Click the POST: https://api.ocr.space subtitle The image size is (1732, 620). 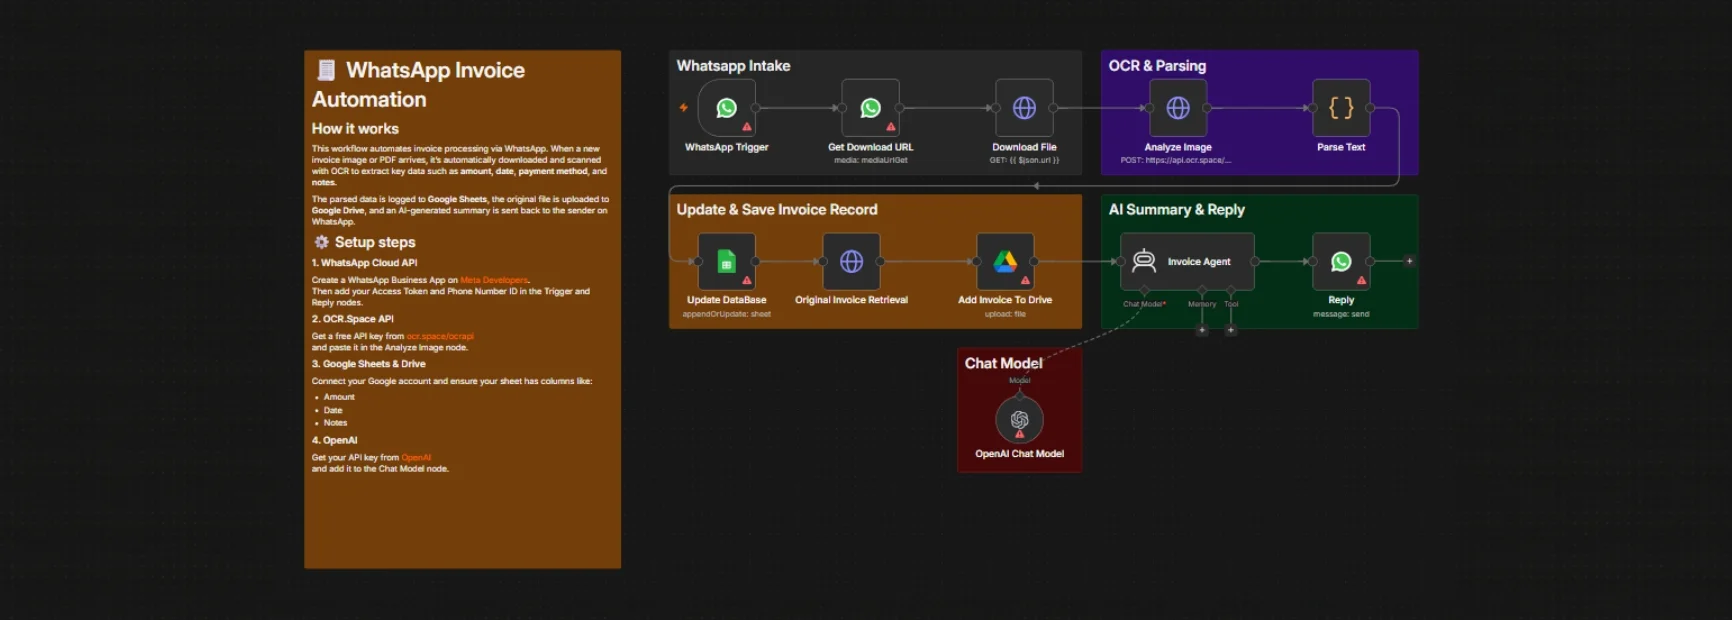(x=1176, y=160)
